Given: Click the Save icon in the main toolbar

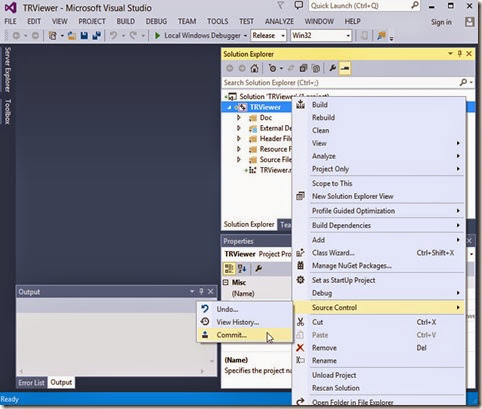Looking at the screenshot, I should click(x=84, y=35).
